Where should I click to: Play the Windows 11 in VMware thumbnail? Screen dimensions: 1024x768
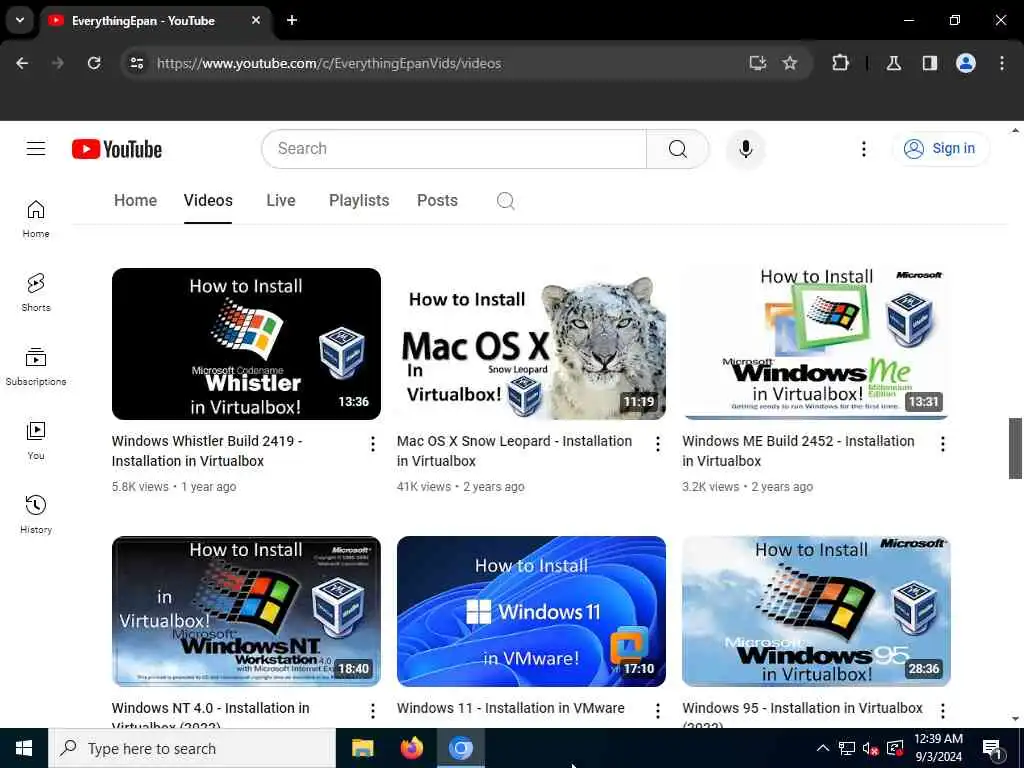pyautogui.click(x=531, y=611)
